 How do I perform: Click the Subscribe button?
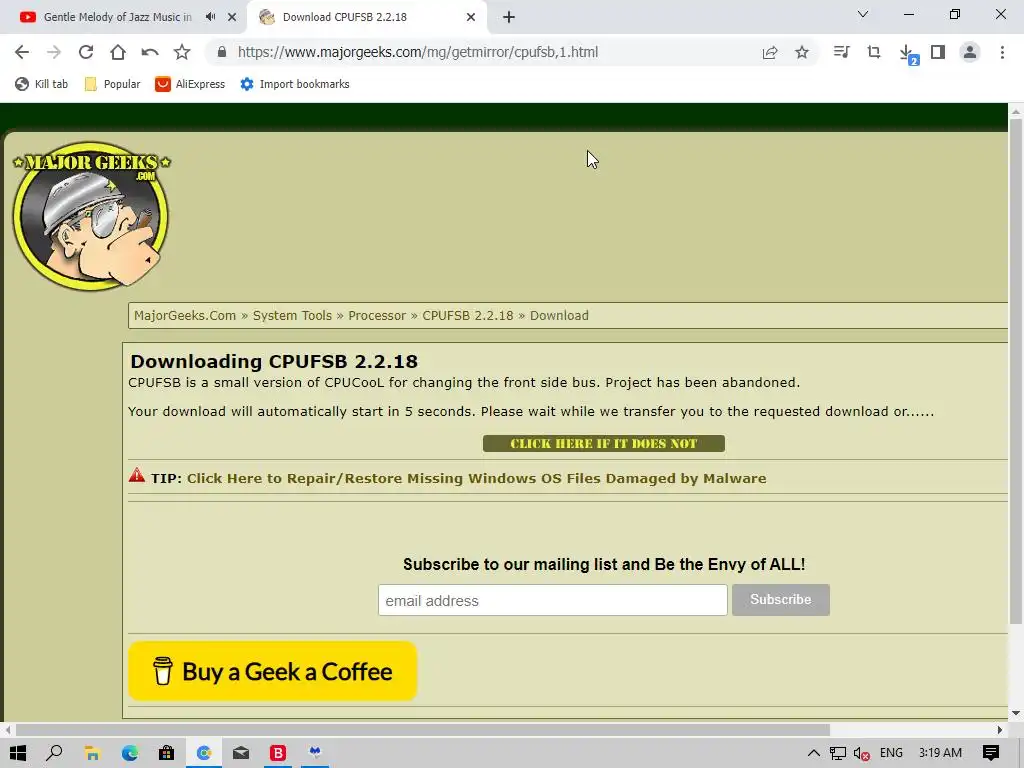pyautogui.click(x=780, y=600)
